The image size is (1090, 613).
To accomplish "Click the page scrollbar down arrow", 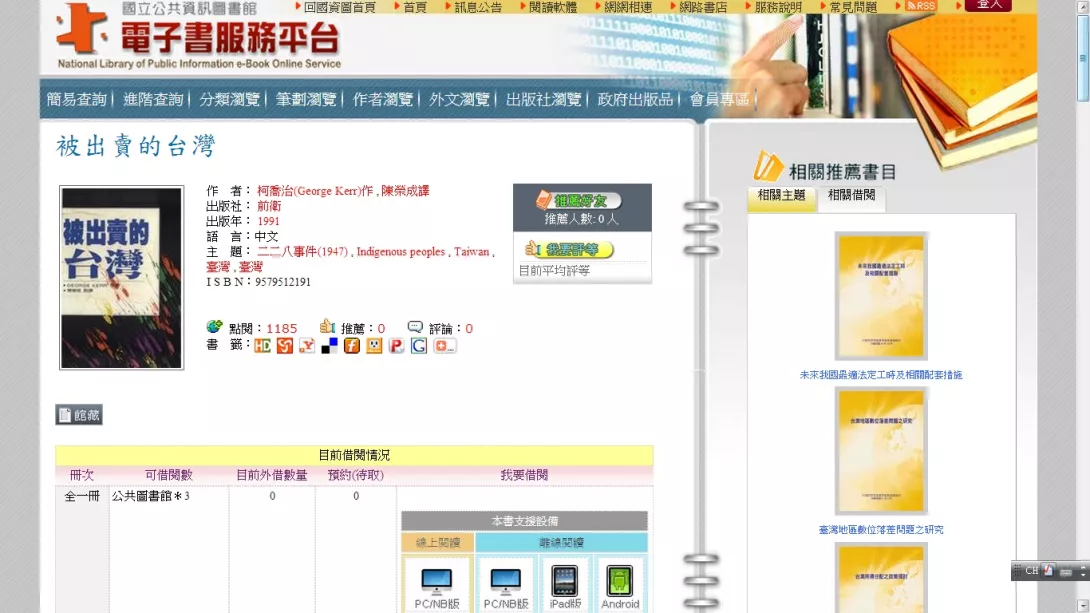I will click(1083, 605).
